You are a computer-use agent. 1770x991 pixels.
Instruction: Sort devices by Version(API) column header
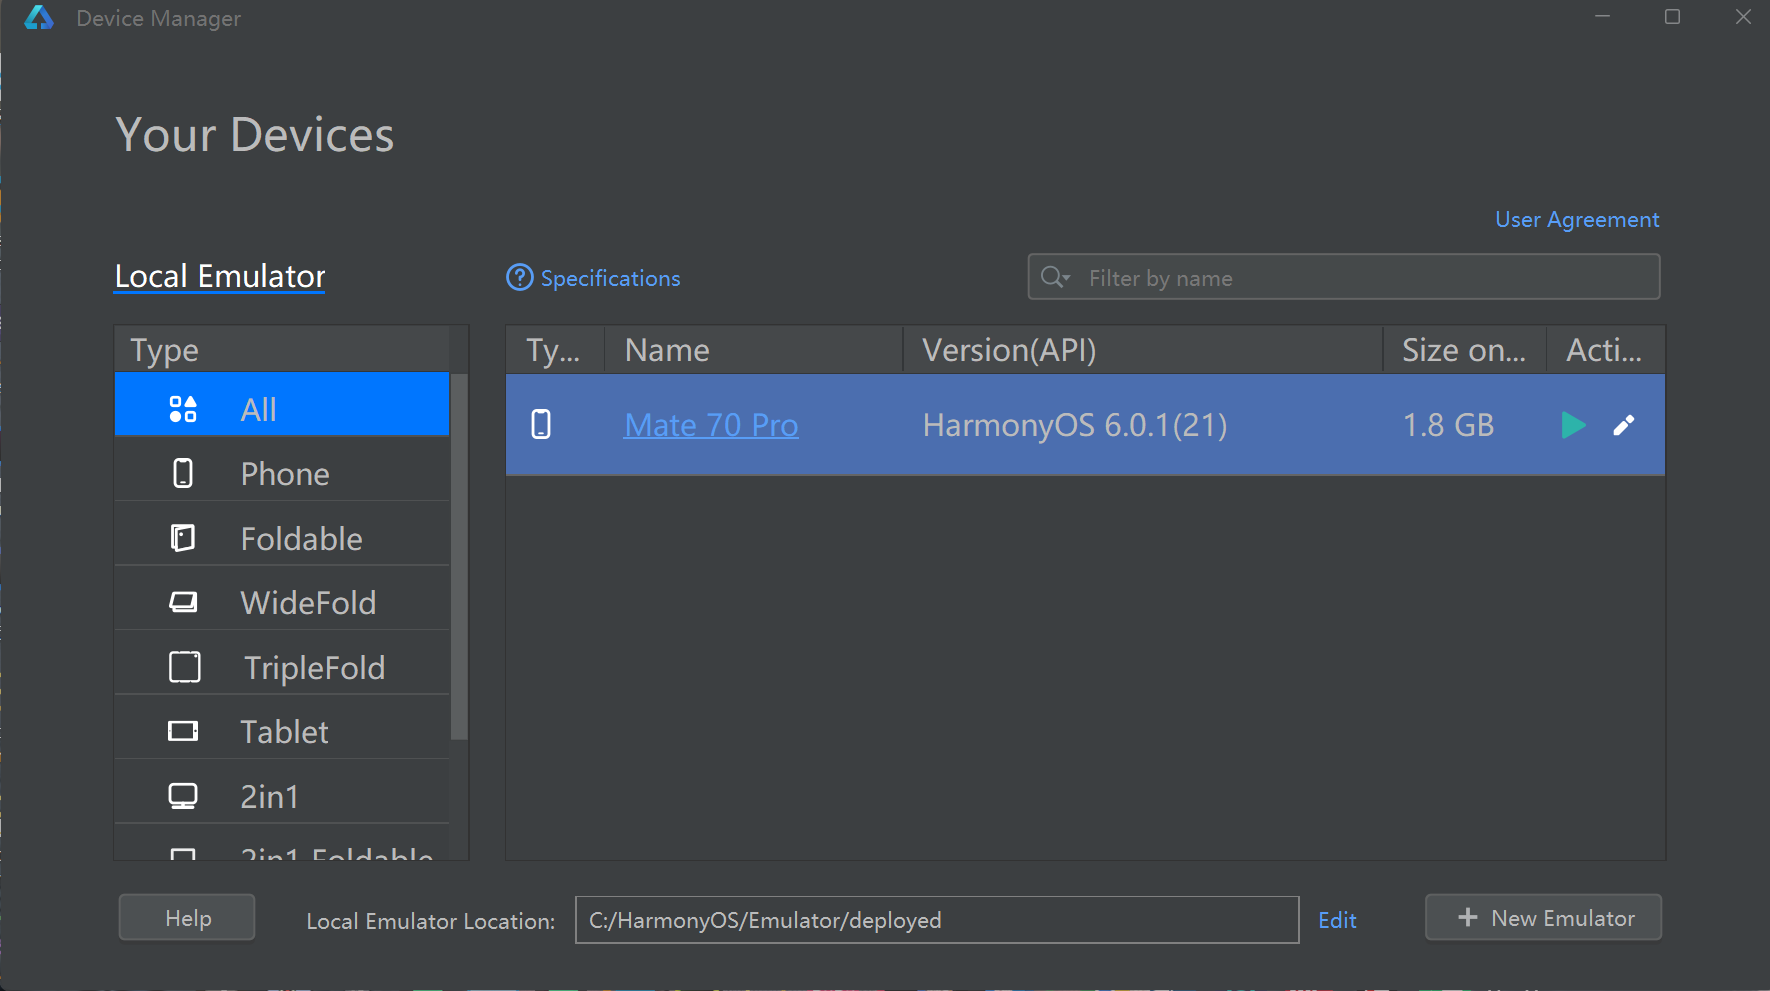coord(1143,350)
